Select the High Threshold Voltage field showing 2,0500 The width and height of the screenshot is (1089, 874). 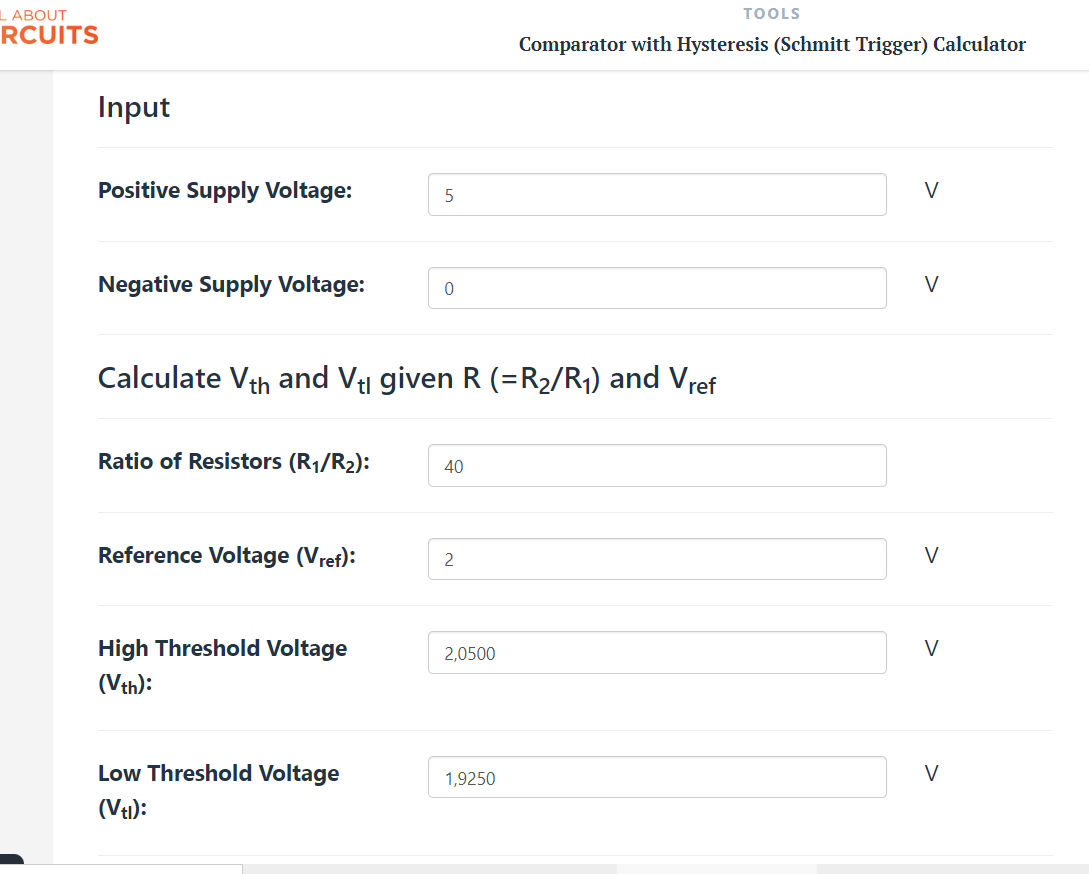pyautogui.click(x=657, y=652)
